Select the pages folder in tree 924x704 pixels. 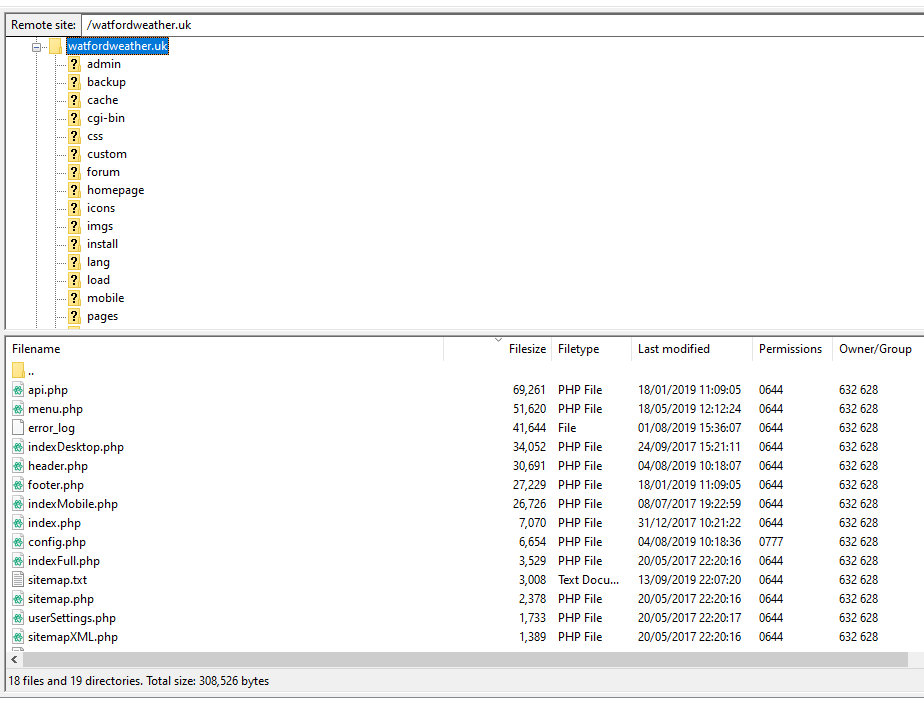pos(103,316)
